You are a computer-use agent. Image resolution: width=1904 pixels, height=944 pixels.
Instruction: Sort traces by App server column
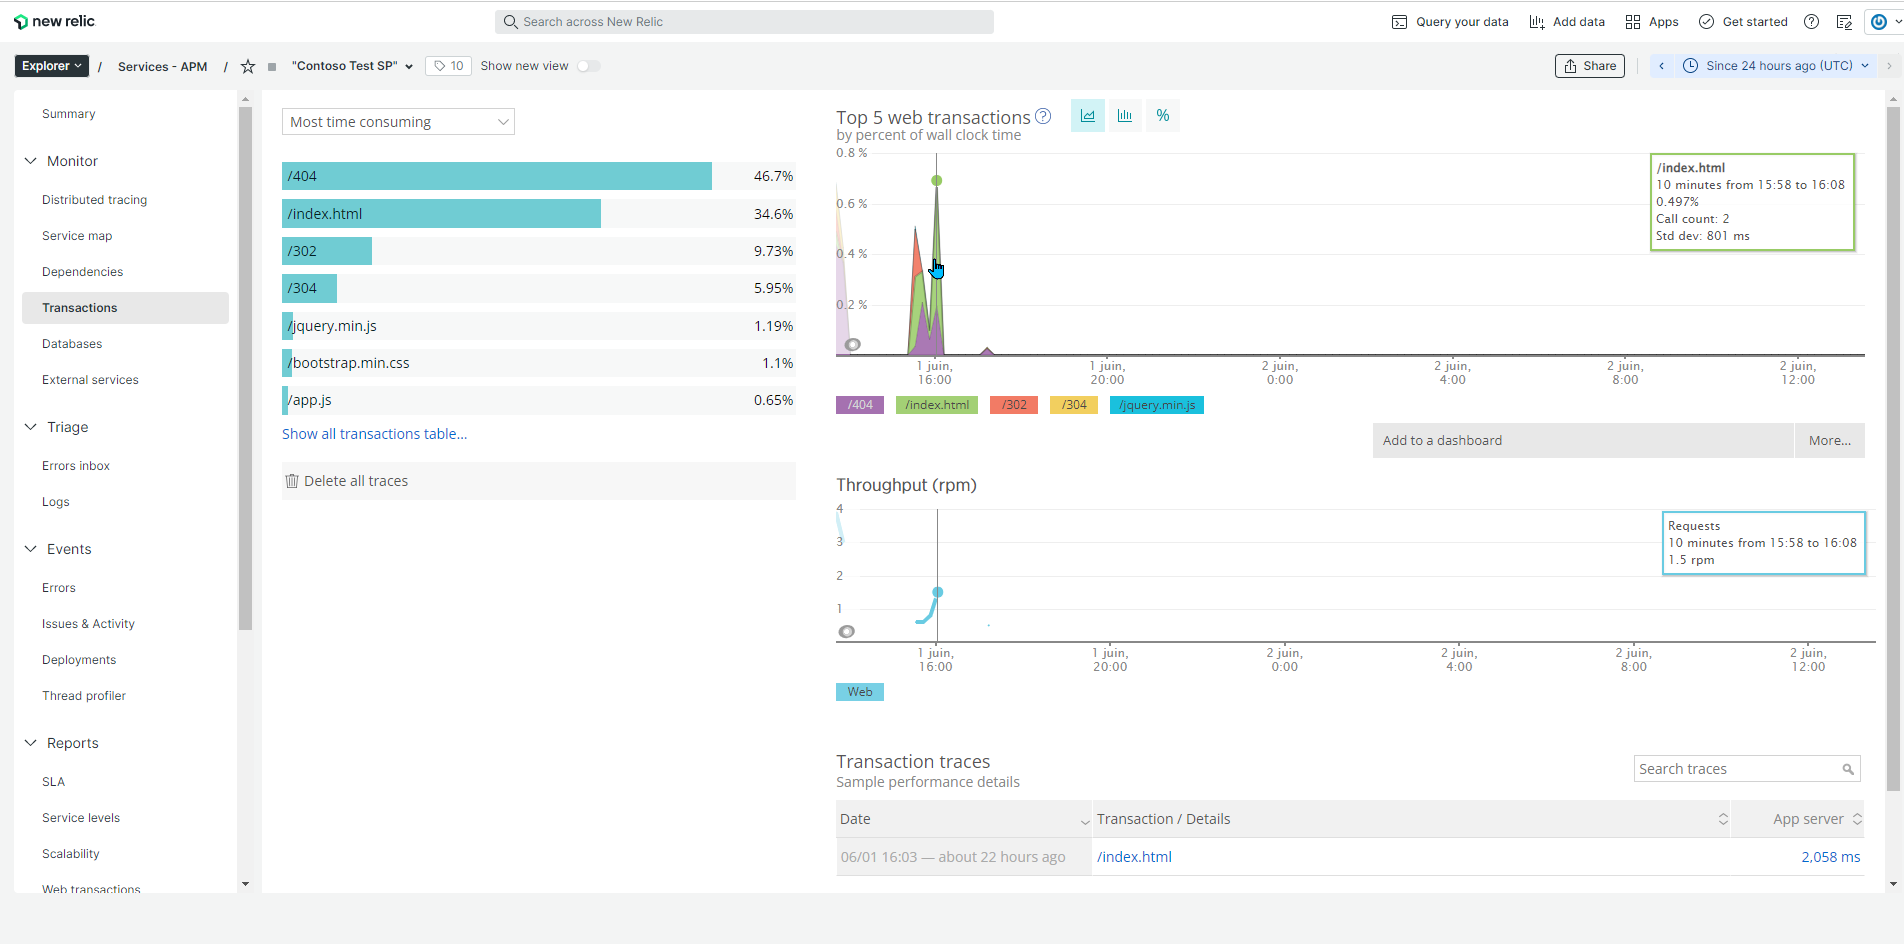(1797, 819)
